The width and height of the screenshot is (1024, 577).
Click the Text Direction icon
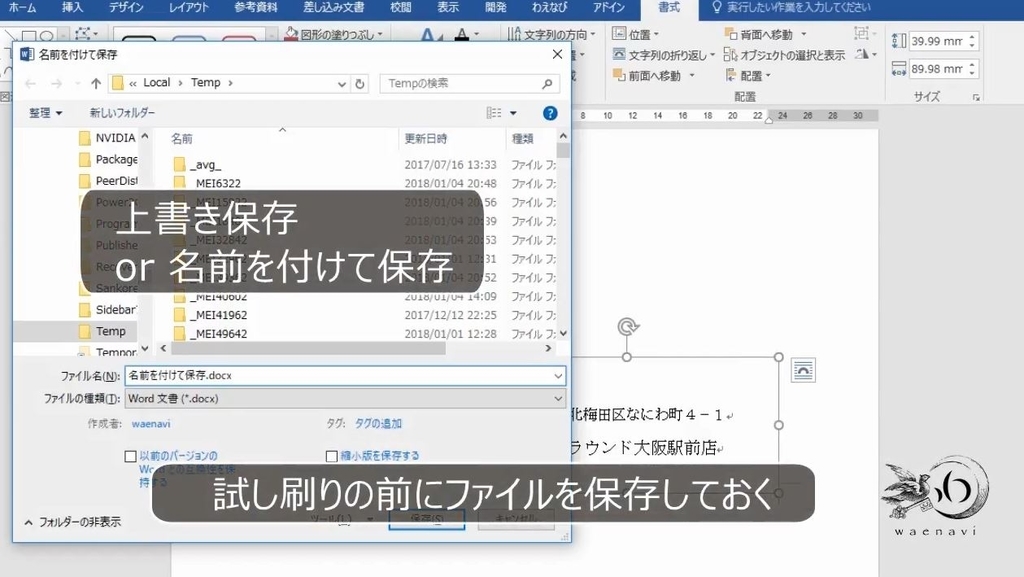point(515,33)
